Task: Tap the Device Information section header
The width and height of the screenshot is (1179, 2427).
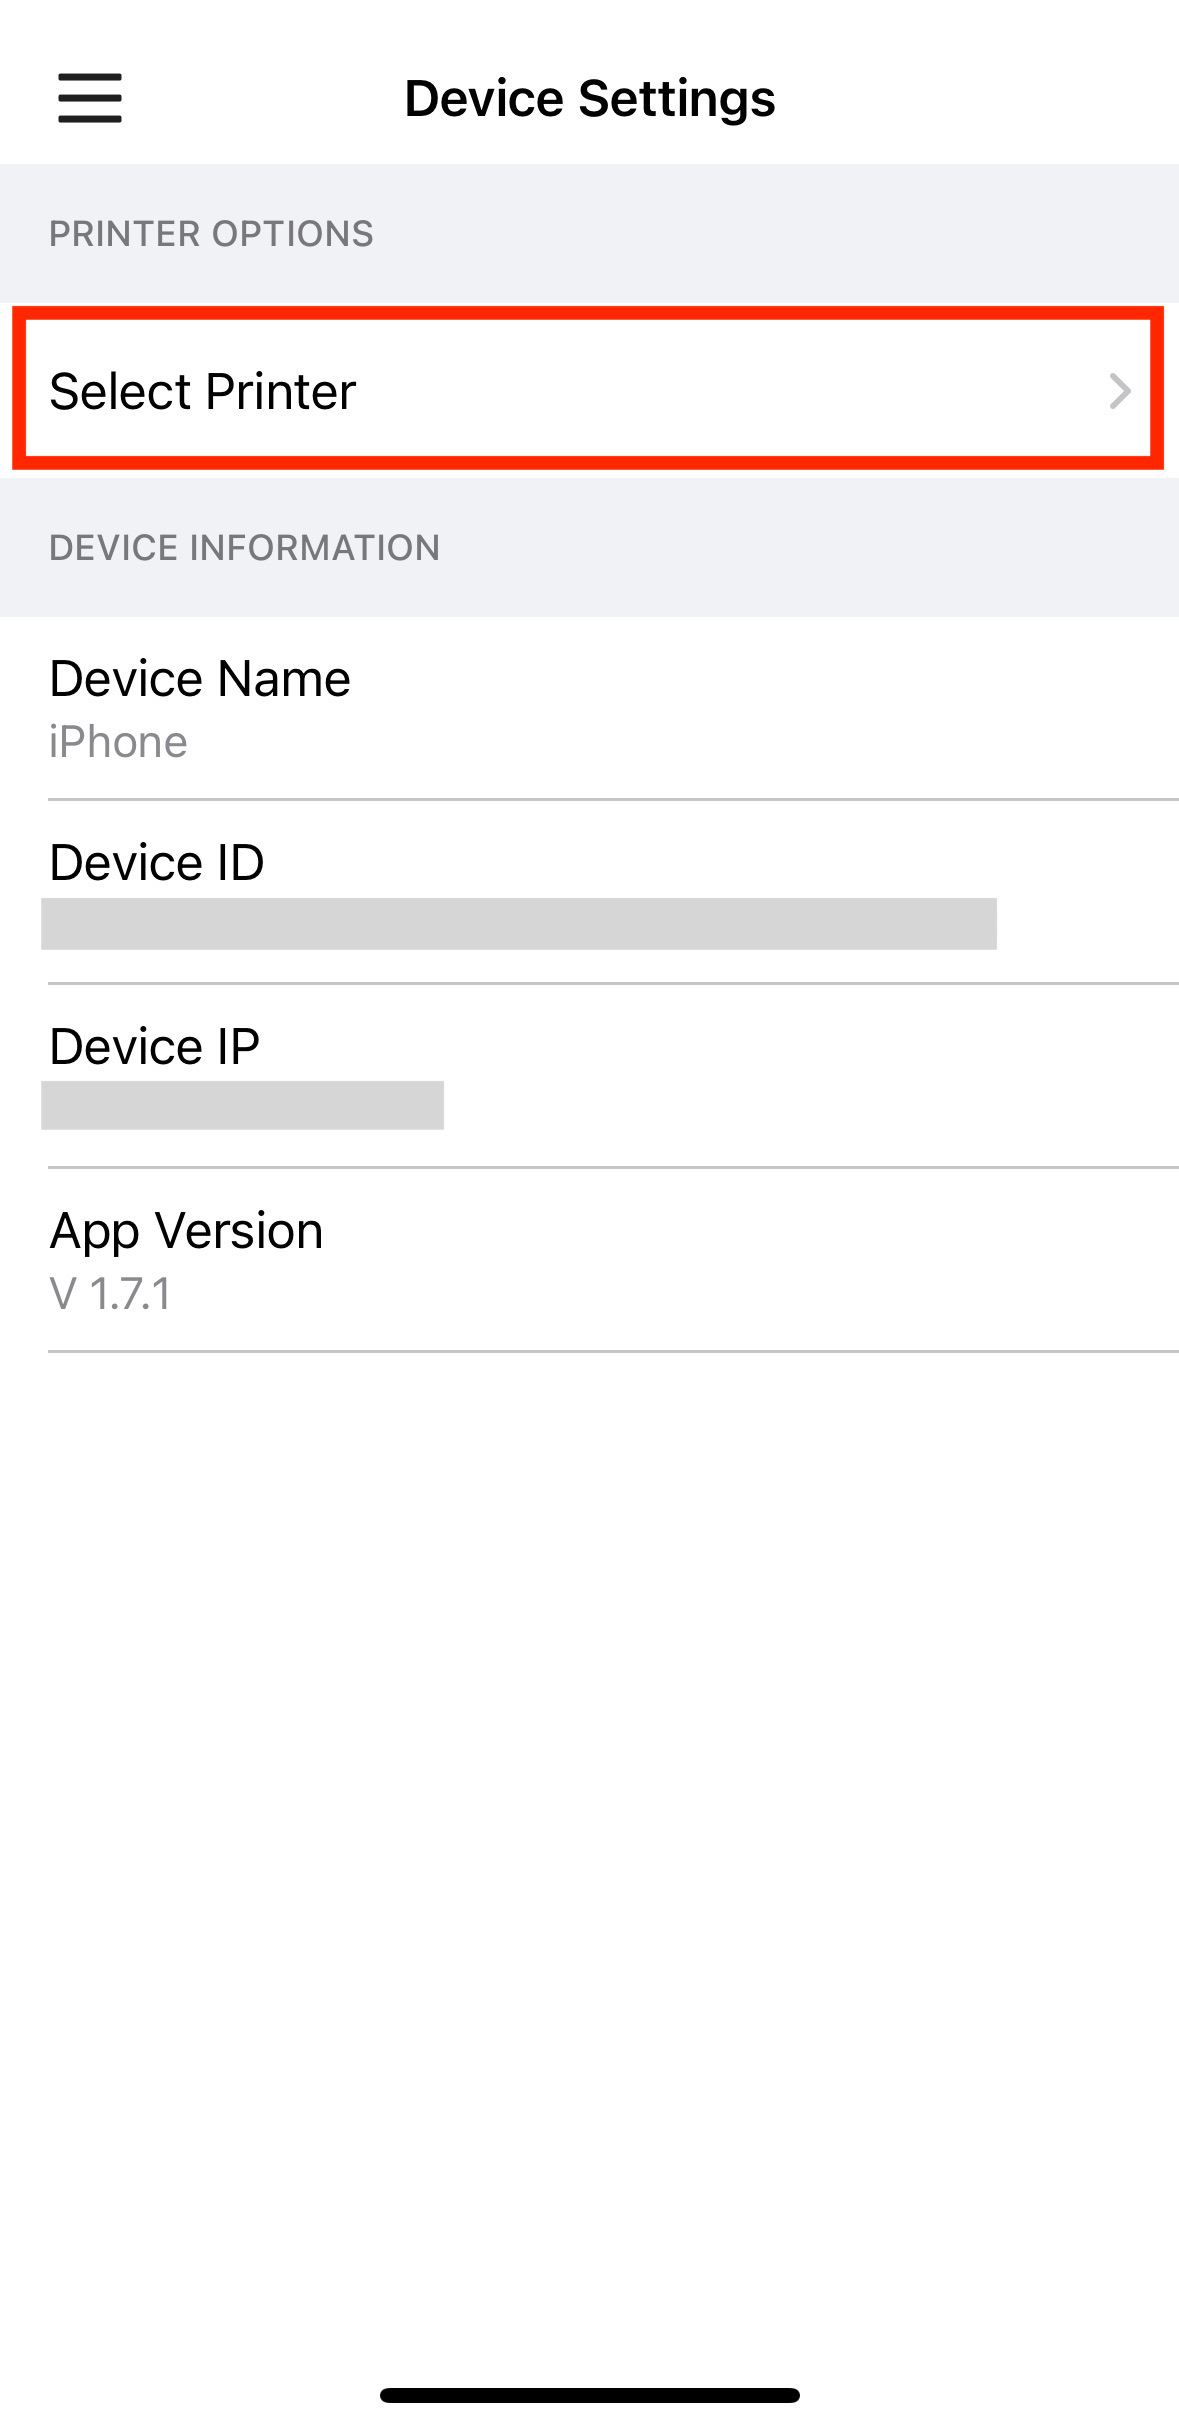Action: 245,548
